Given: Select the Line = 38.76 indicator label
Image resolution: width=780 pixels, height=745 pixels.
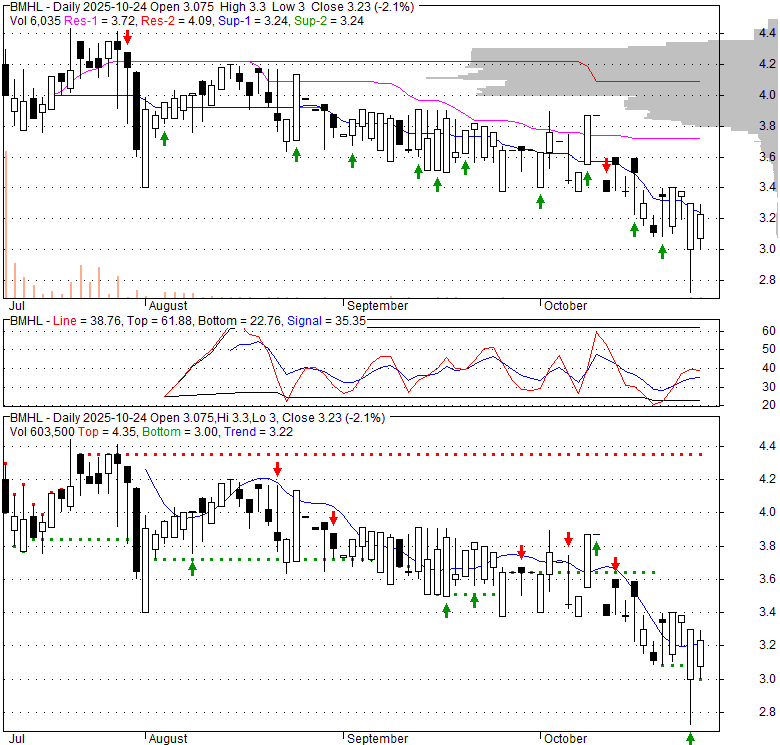Looking at the screenshot, I should pyautogui.click(x=87, y=321).
